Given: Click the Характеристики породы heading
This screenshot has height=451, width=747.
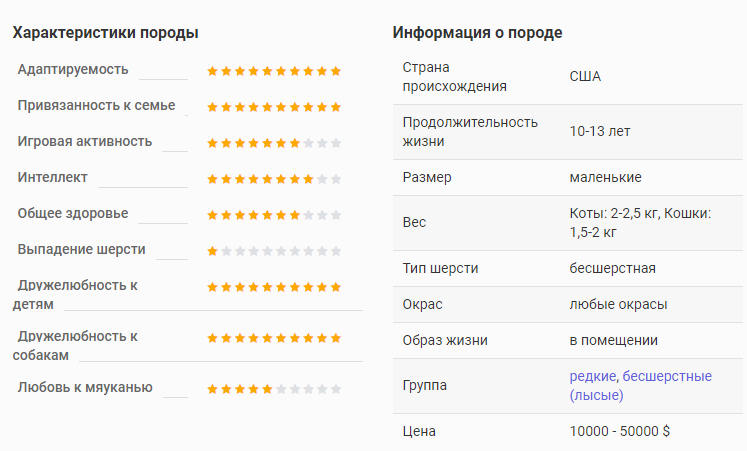Looking at the screenshot, I should 105,33.
